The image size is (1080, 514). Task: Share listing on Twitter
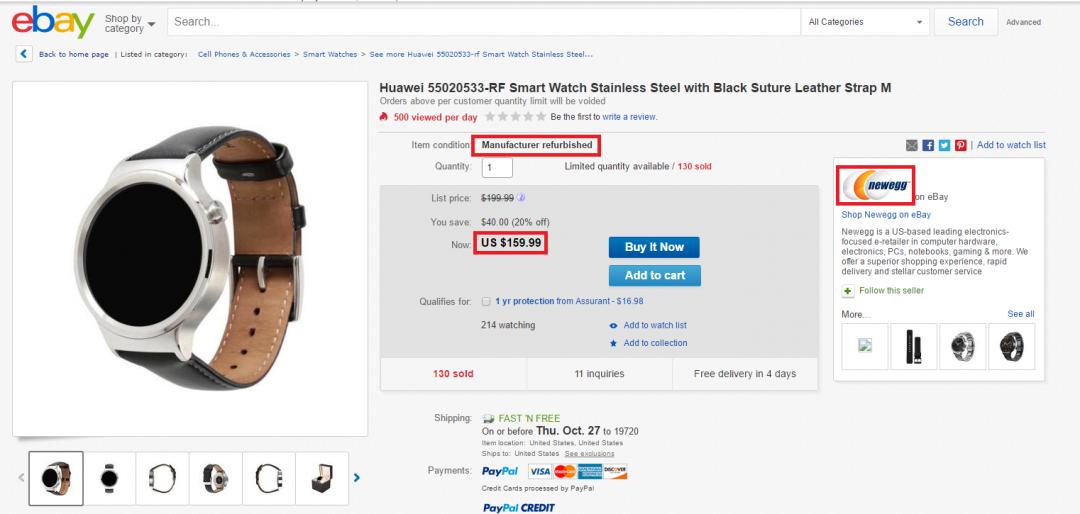pos(944,145)
